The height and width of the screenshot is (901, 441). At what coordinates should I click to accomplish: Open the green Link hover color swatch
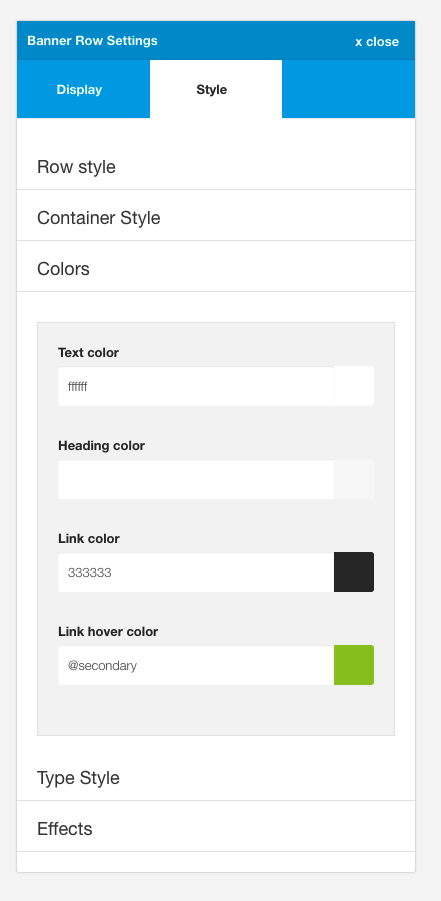[354, 666]
